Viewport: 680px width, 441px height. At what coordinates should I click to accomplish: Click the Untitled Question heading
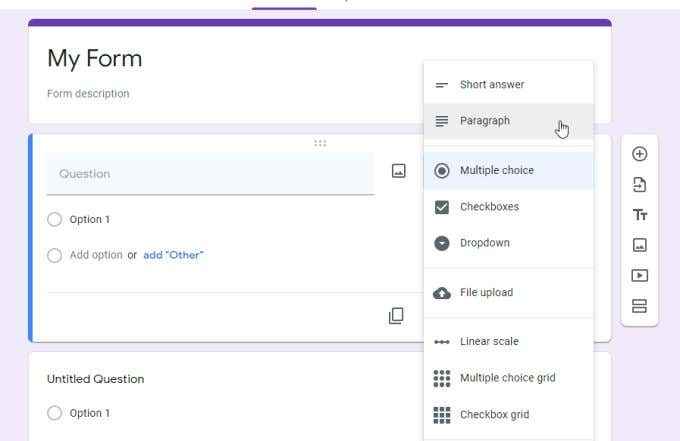pos(95,379)
